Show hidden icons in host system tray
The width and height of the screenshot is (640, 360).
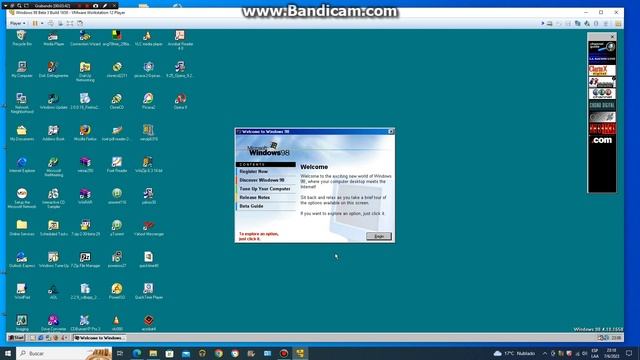[544, 353]
